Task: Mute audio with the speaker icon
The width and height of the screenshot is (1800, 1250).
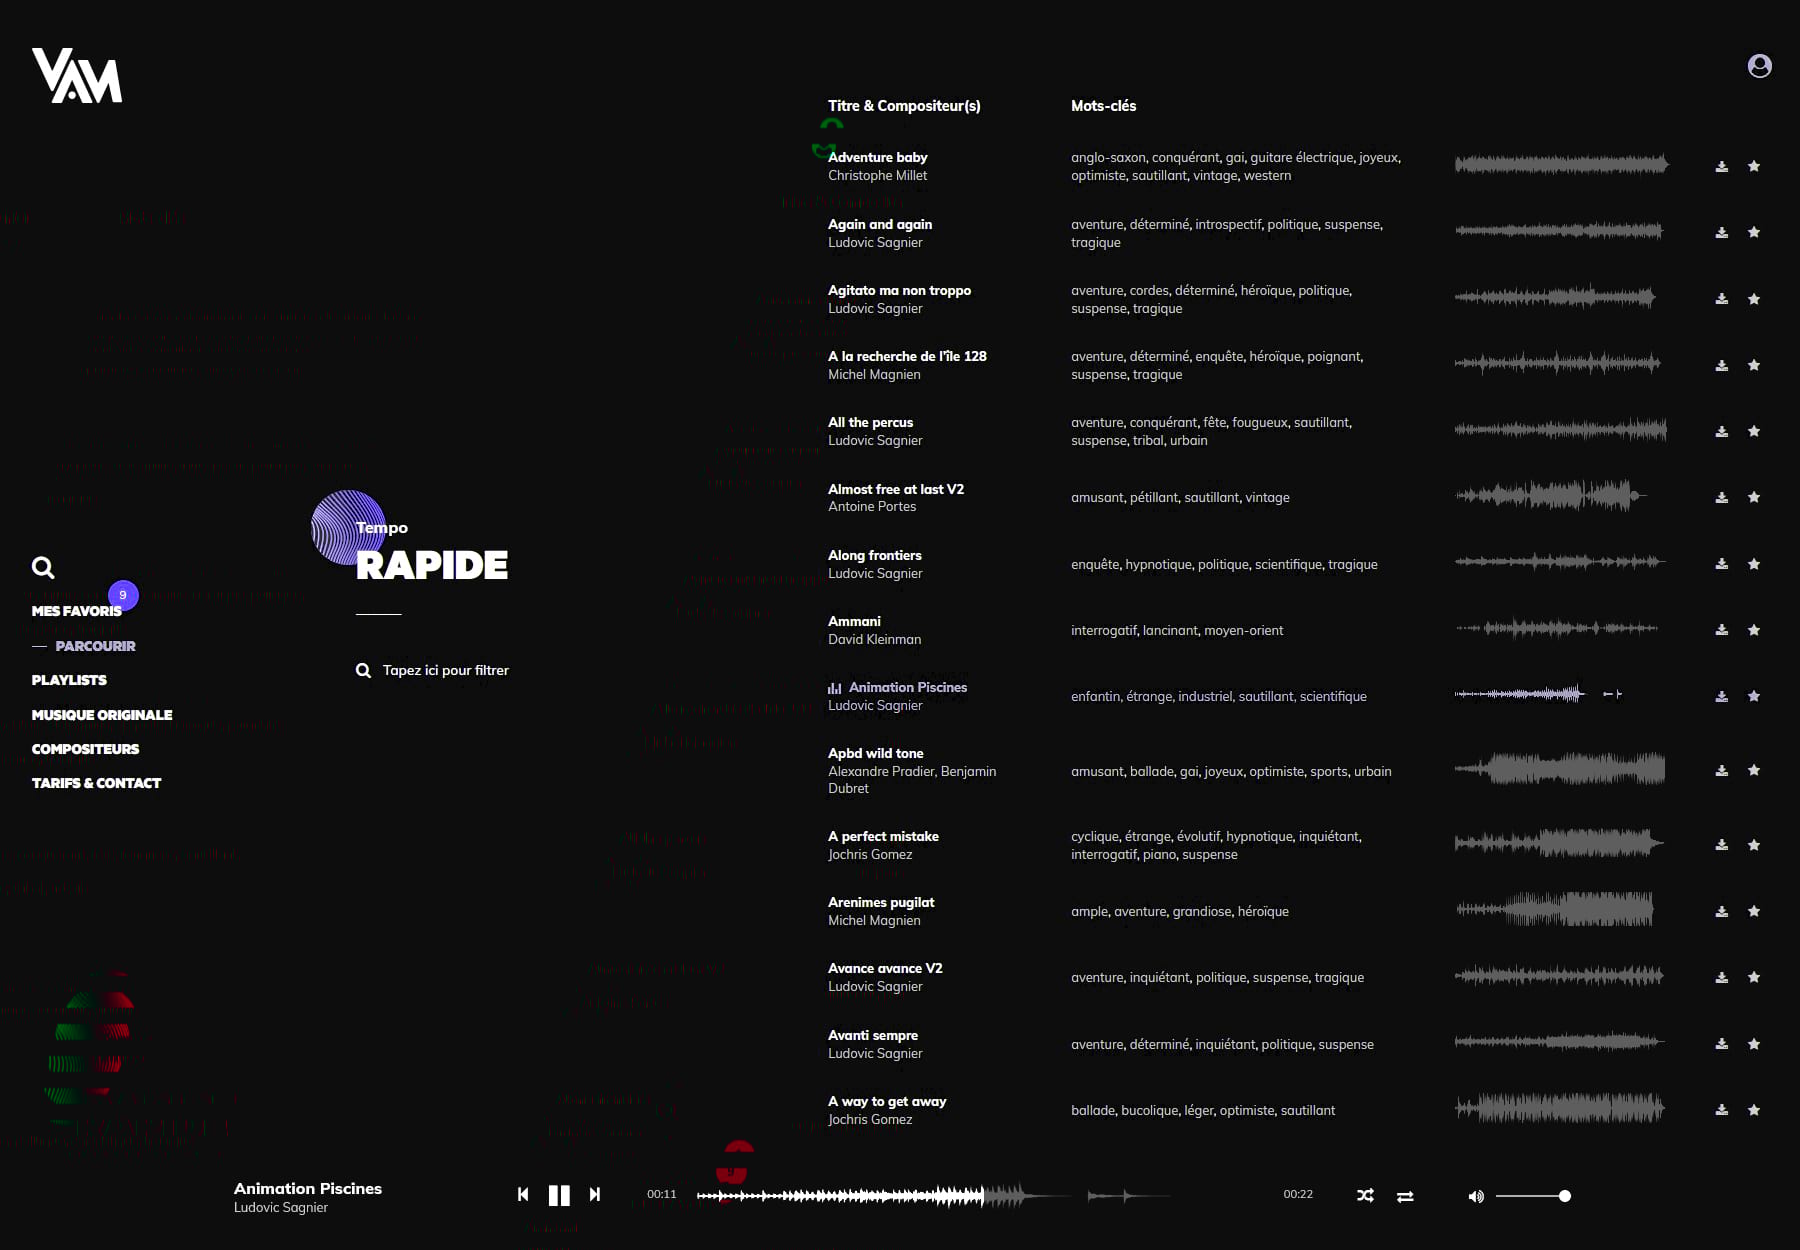Action: (x=1475, y=1196)
